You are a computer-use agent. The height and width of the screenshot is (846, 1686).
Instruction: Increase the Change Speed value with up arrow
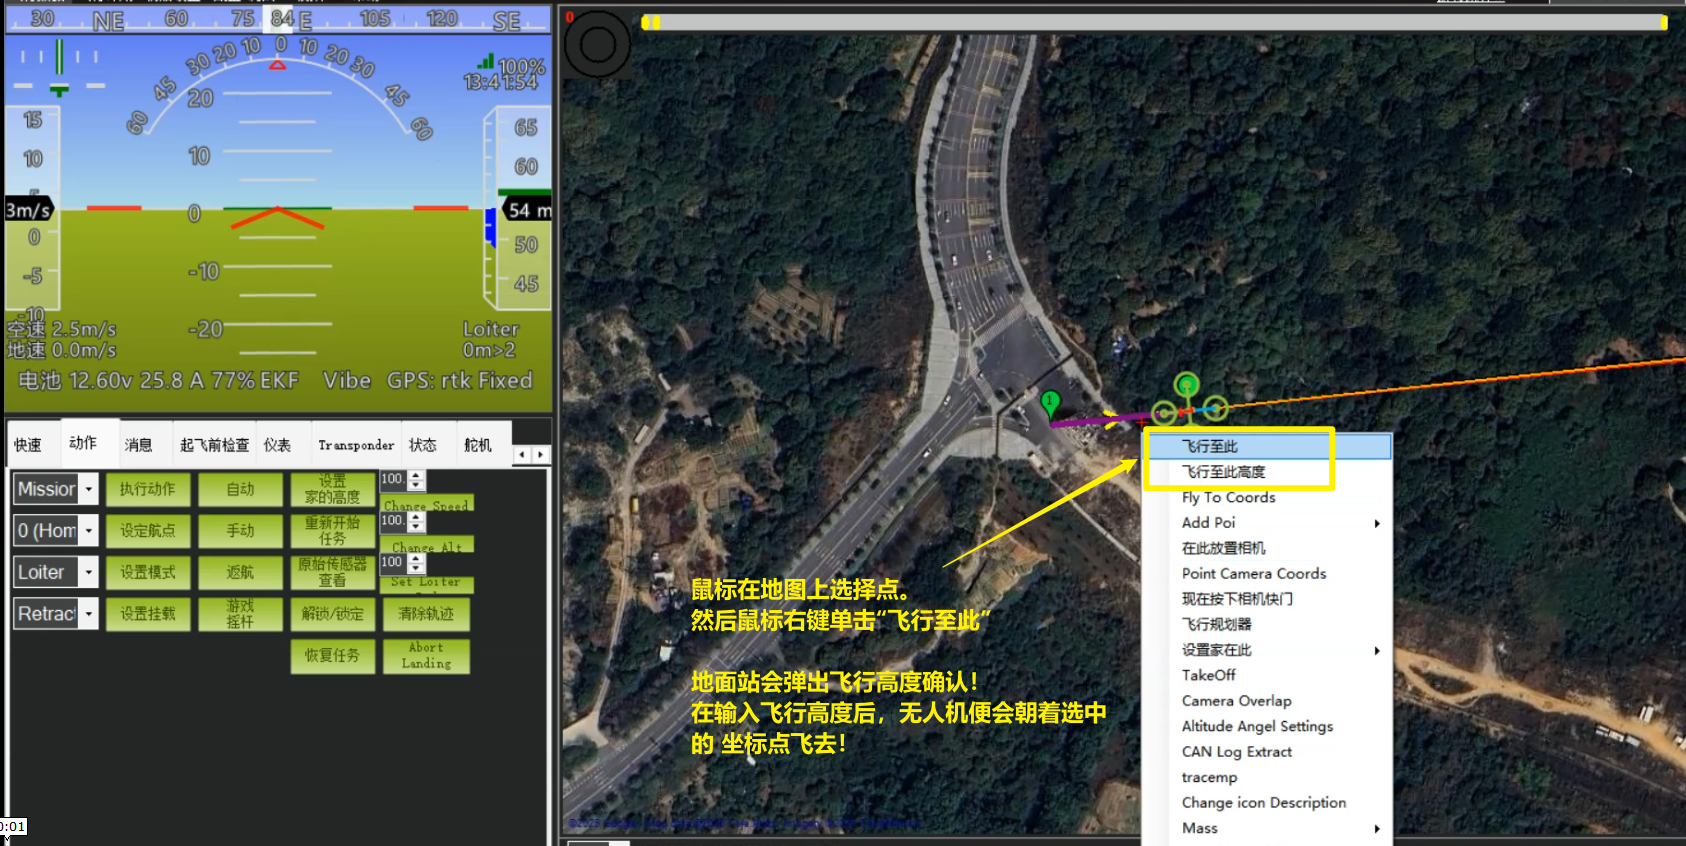tap(417, 475)
